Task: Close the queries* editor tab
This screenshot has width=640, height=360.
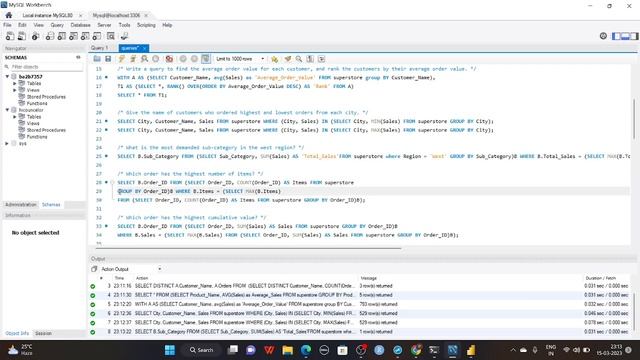Action: (144, 48)
